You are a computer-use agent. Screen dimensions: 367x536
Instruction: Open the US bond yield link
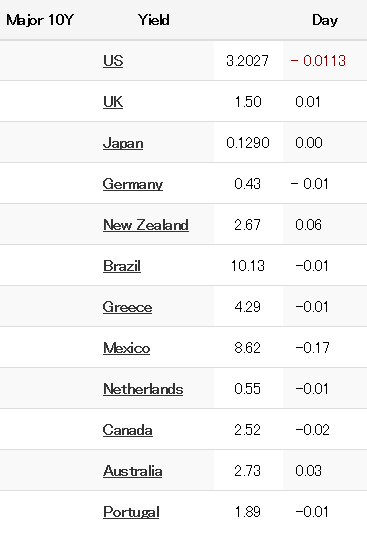tap(113, 61)
